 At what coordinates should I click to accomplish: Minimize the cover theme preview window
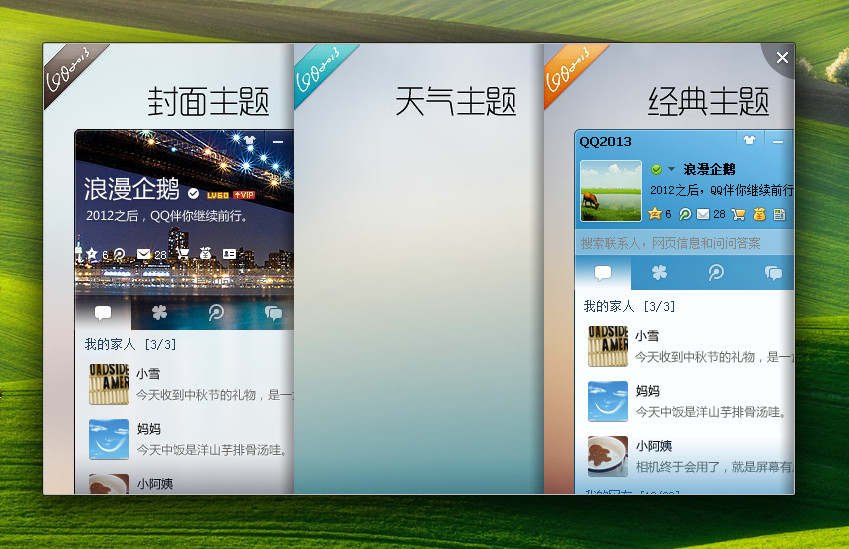[278, 141]
